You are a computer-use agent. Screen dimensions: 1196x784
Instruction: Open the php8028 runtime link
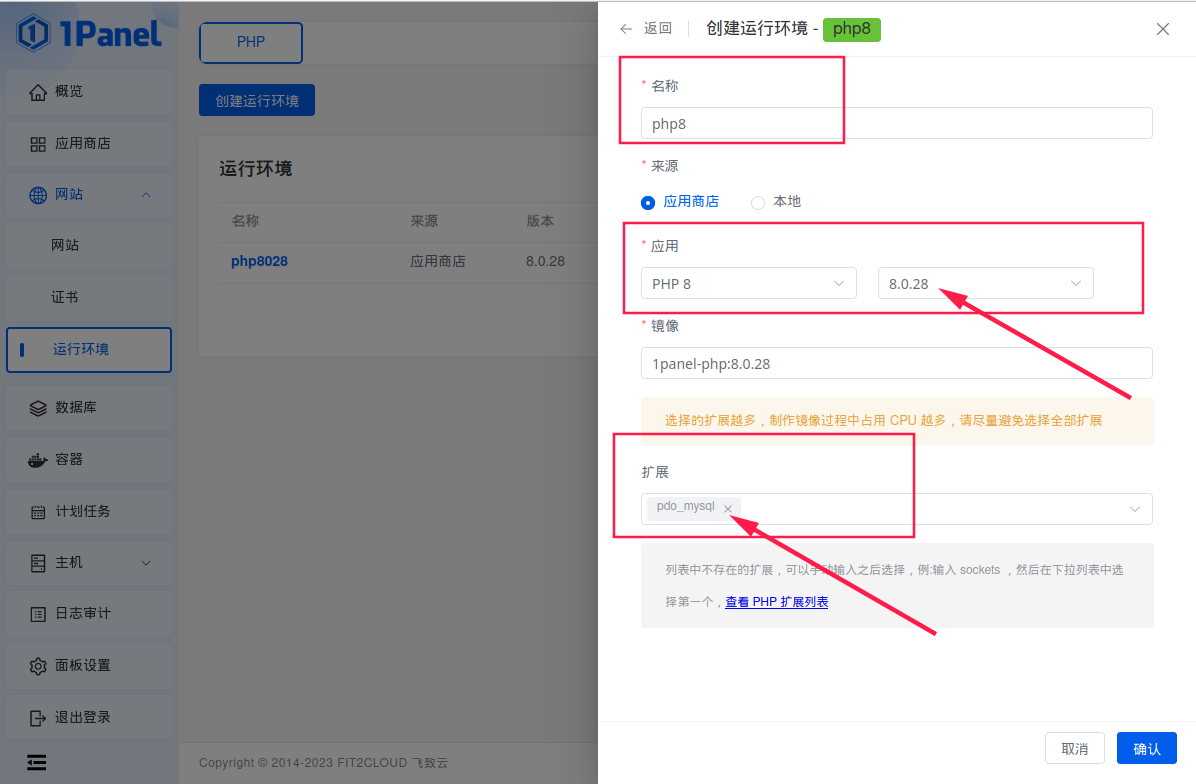pos(259,262)
